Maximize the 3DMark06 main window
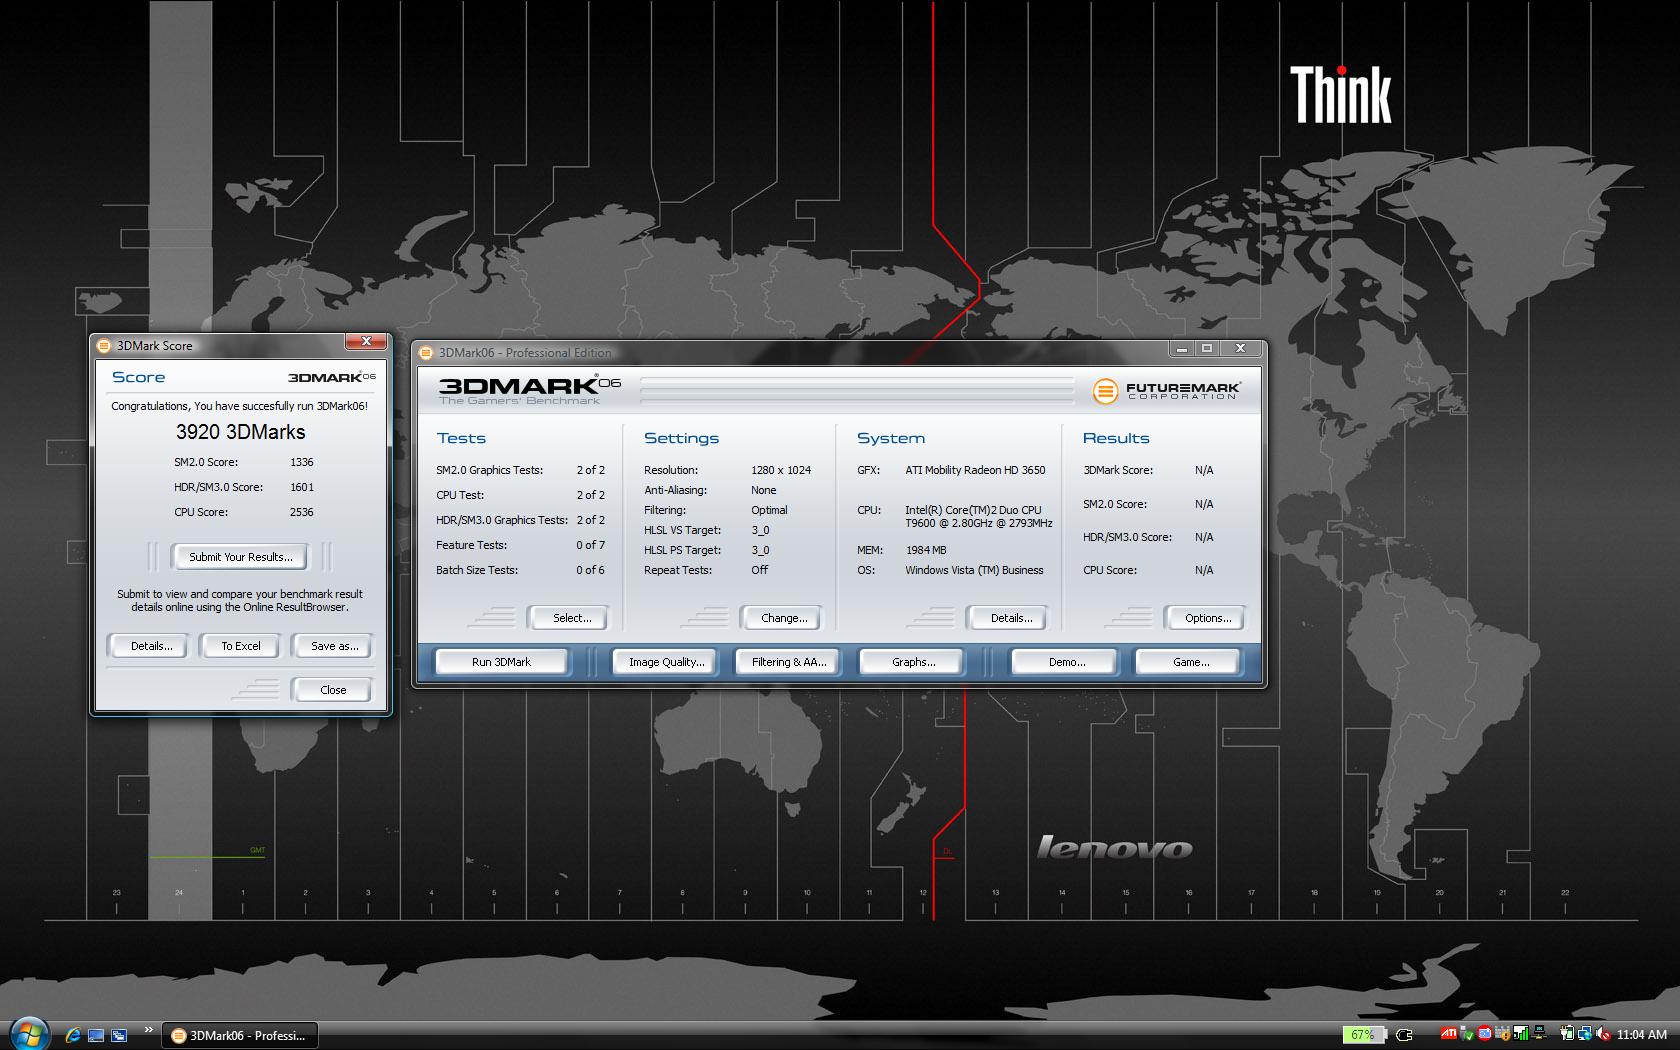1680x1050 pixels. [1207, 348]
